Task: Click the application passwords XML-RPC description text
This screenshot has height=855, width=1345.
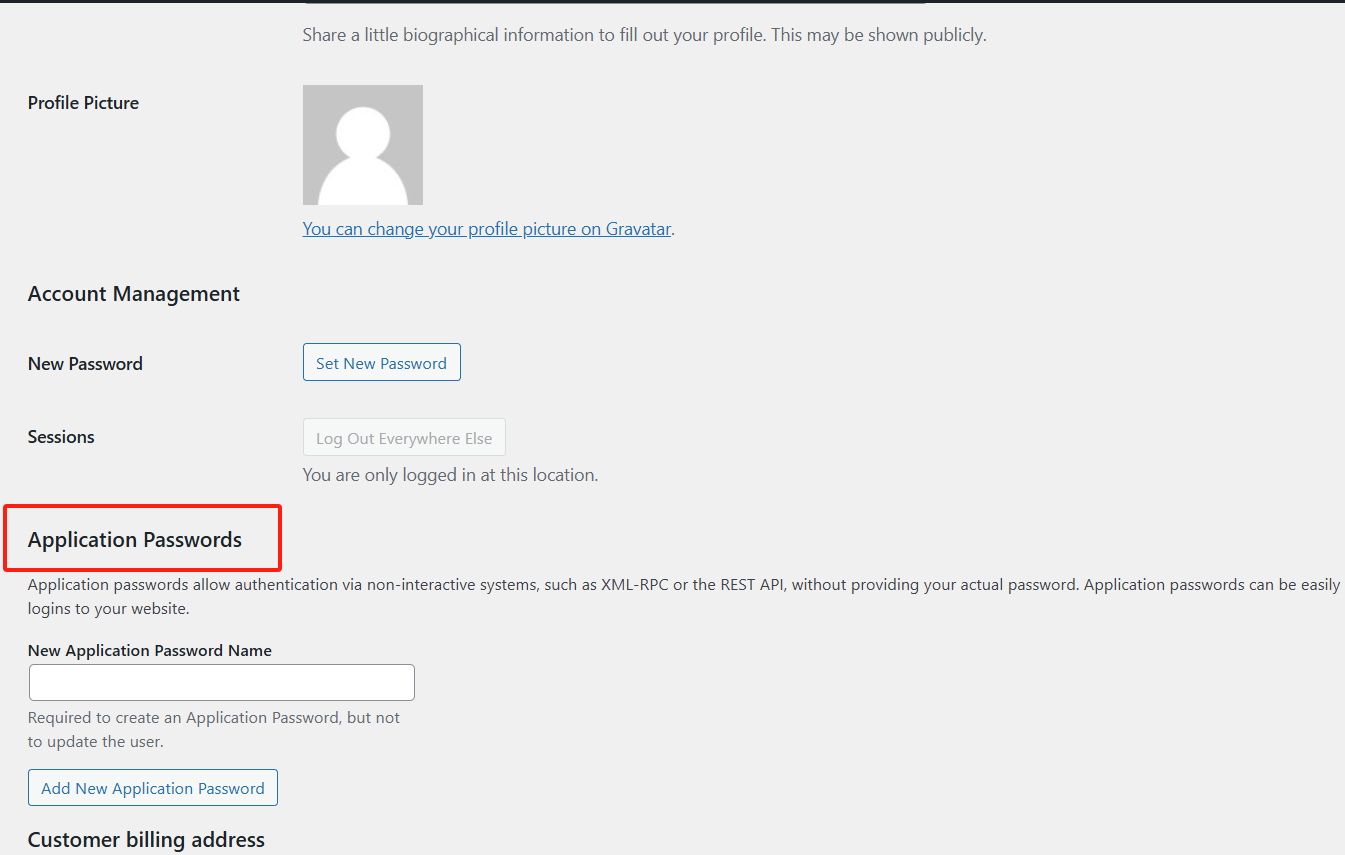Action: click(684, 596)
